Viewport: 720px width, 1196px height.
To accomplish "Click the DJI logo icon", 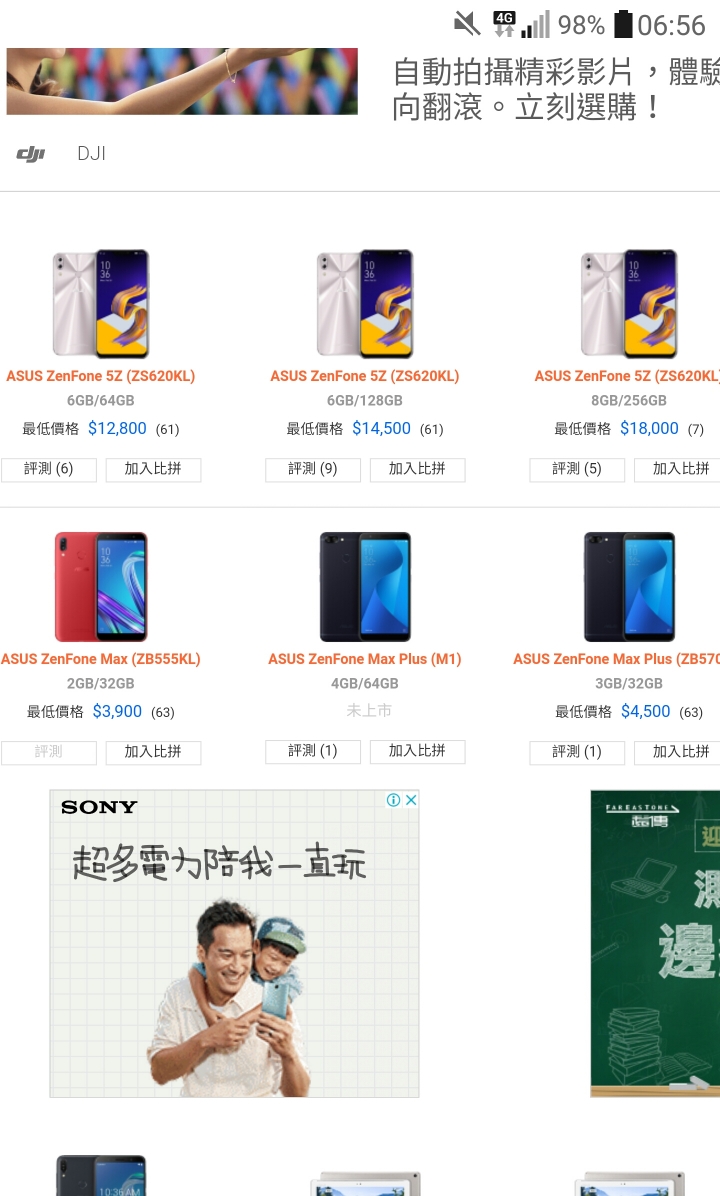I will coord(31,154).
